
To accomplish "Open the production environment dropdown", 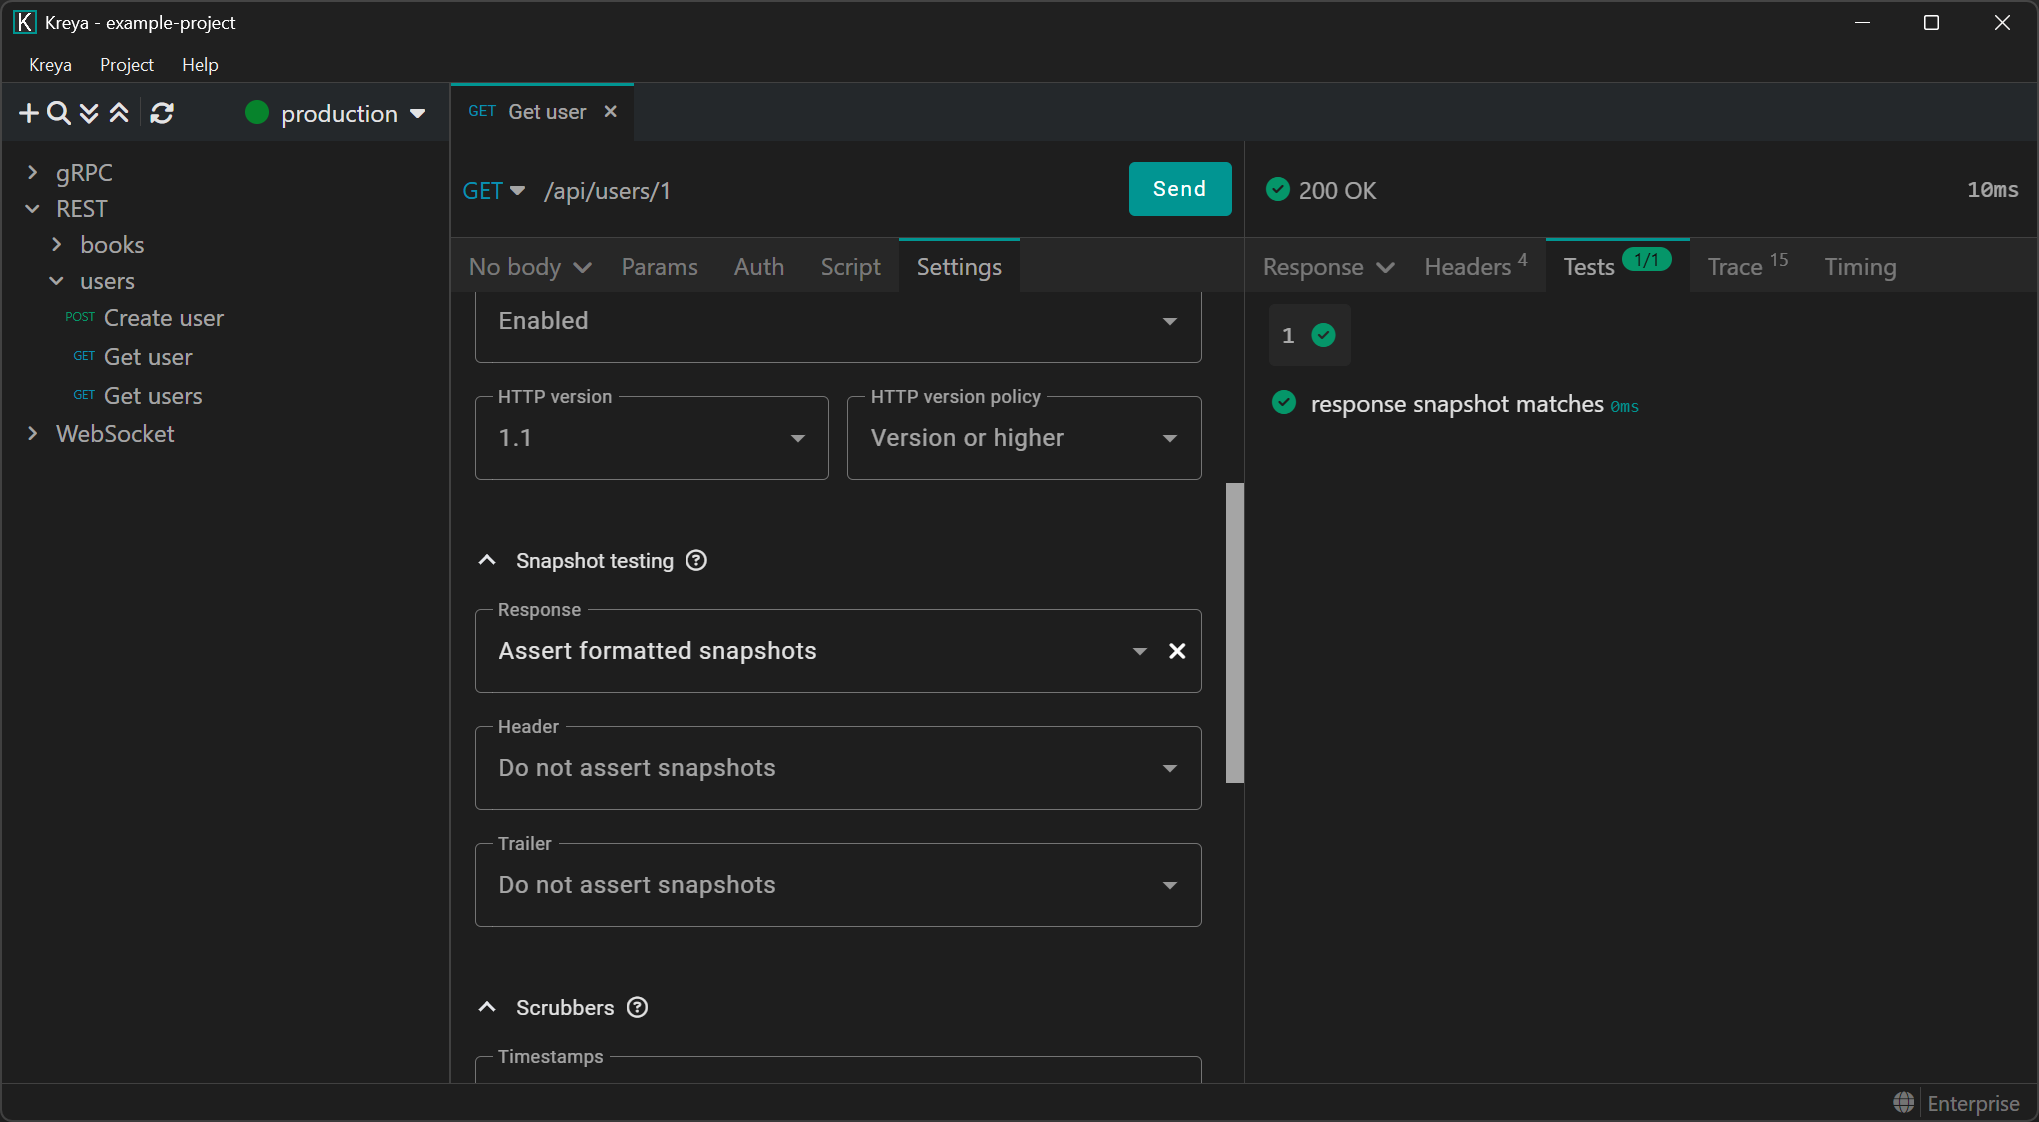I will point(338,114).
